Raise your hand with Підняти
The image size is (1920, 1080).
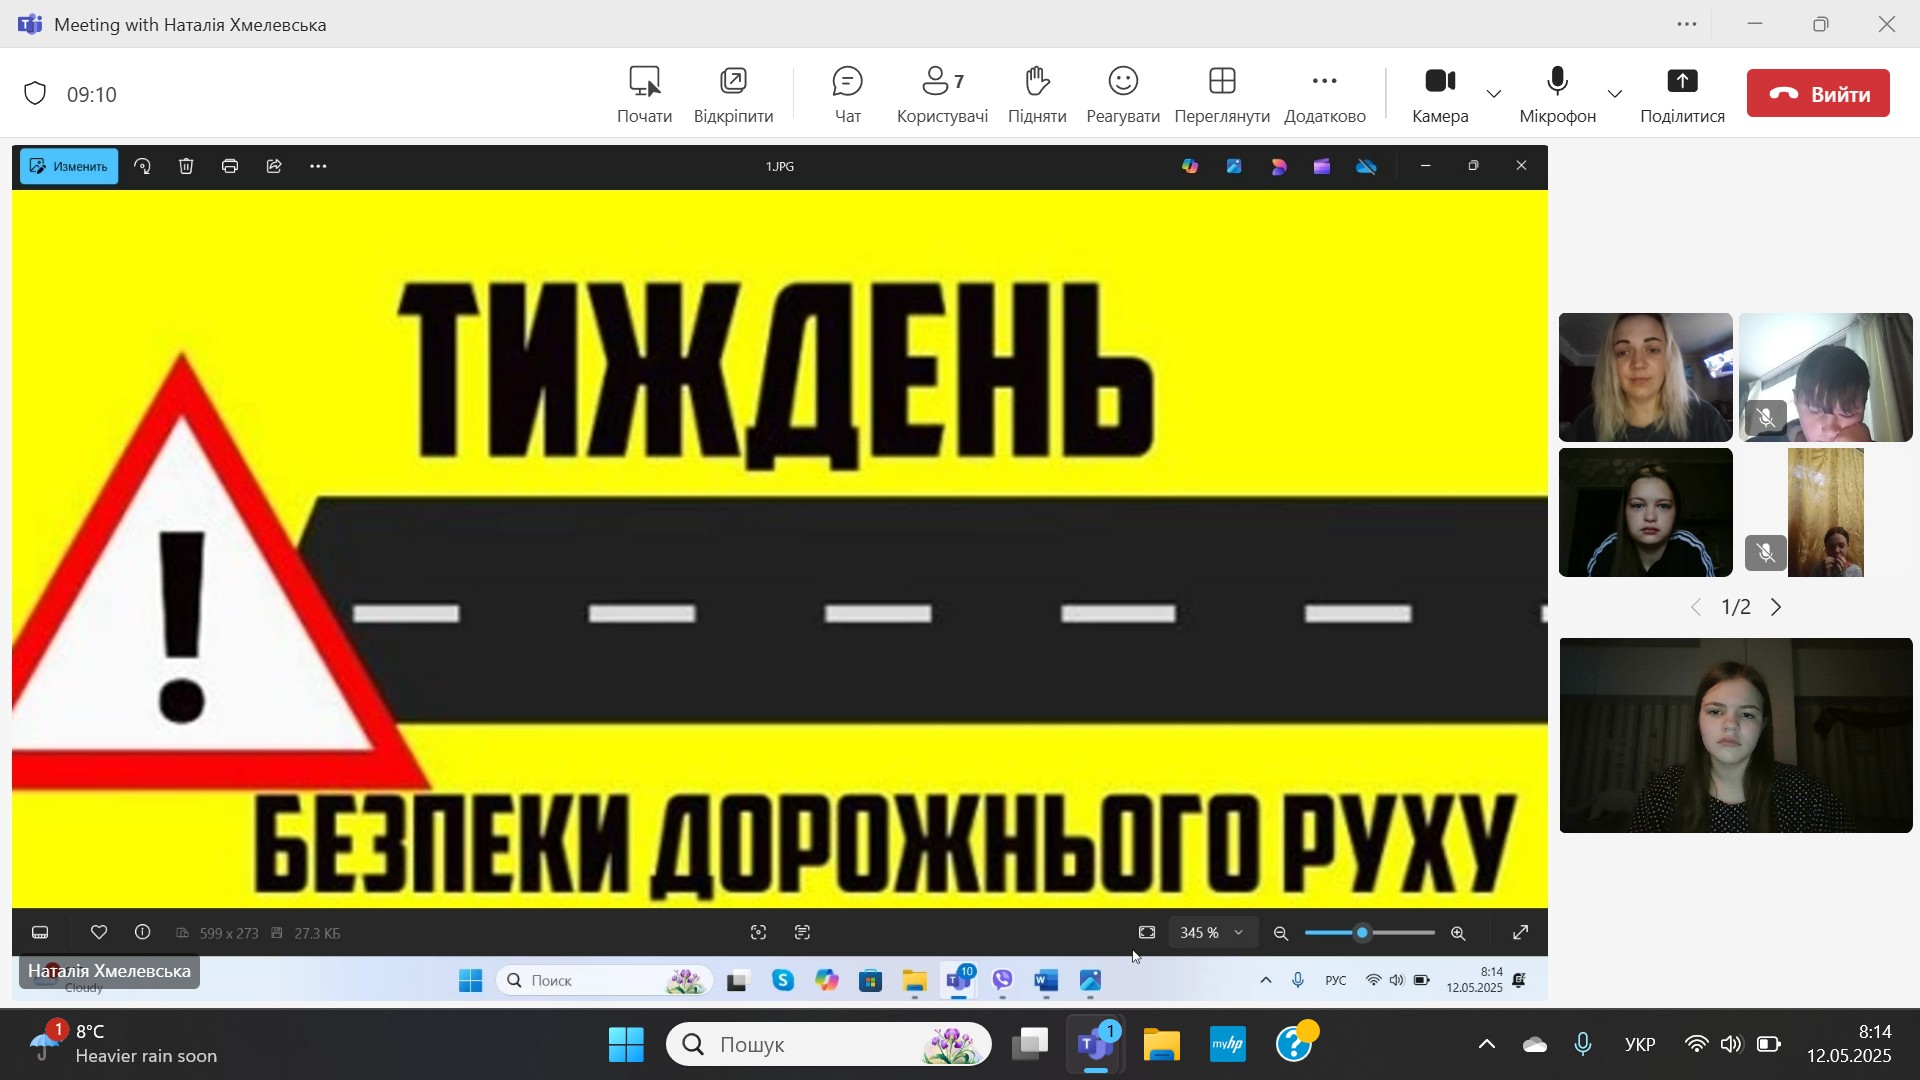(x=1037, y=94)
